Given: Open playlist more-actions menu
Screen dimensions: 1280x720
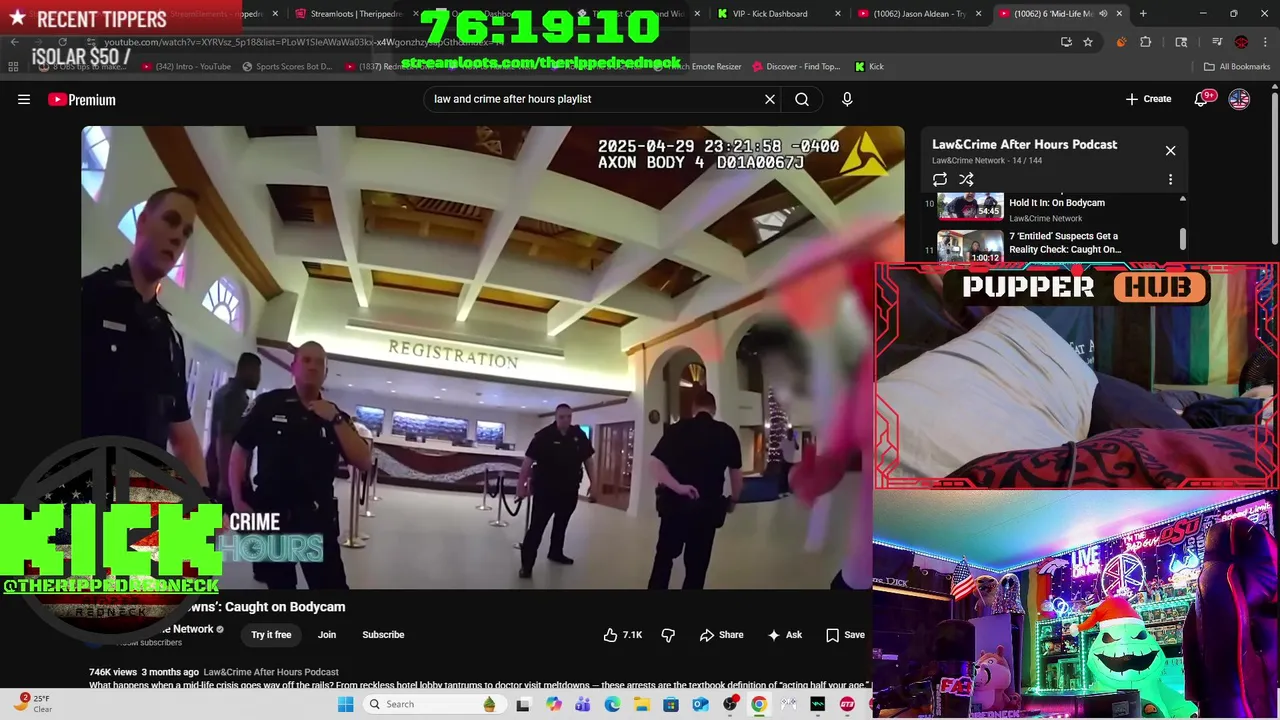Looking at the screenshot, I should [1170, 180].
